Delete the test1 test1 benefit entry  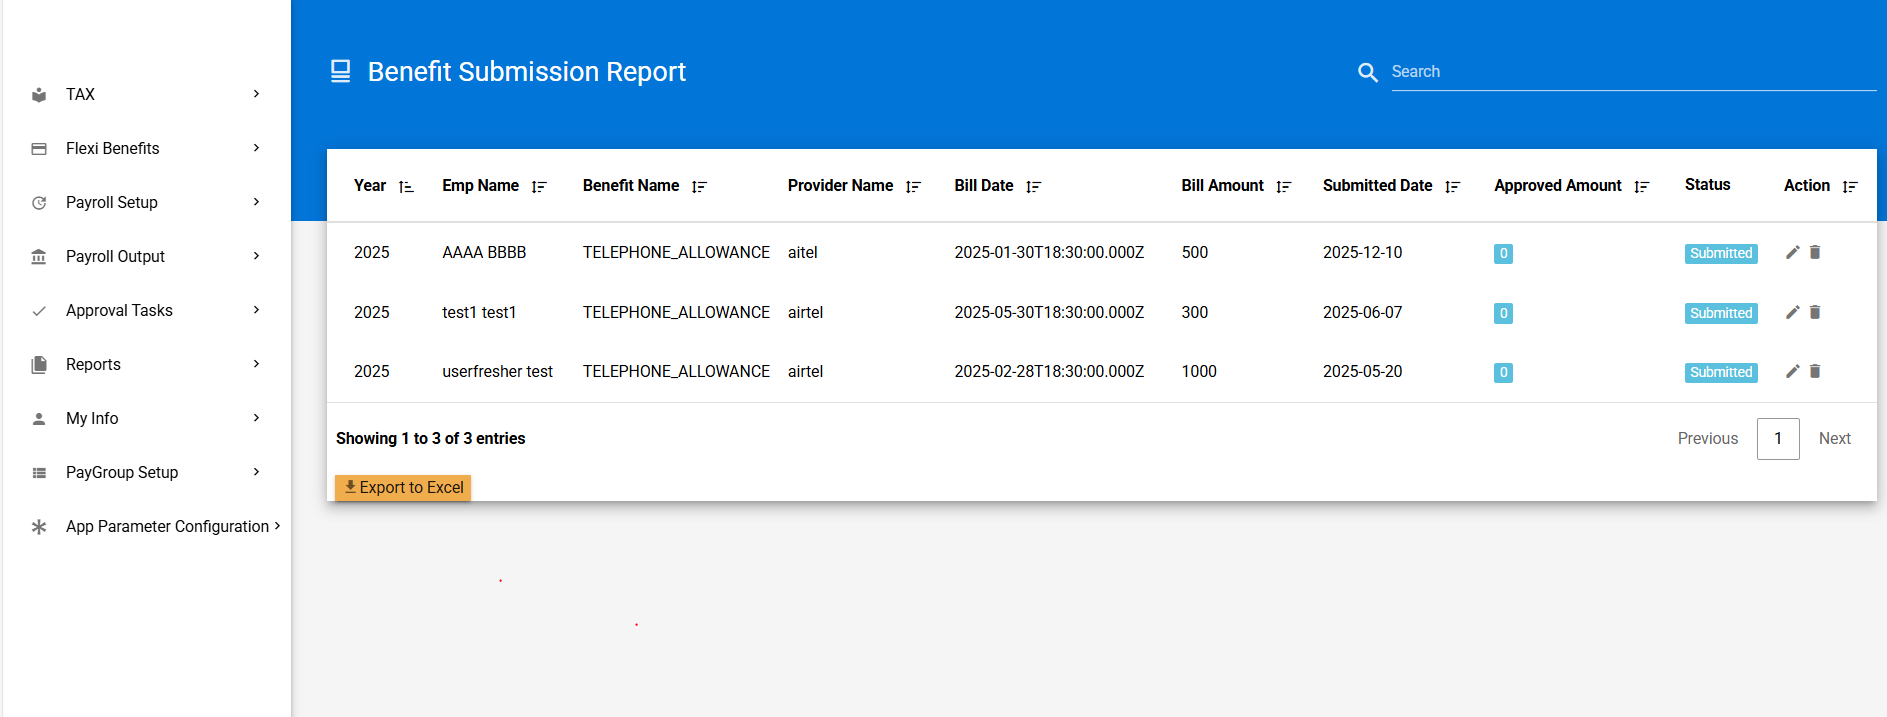tap(1815, 313)
